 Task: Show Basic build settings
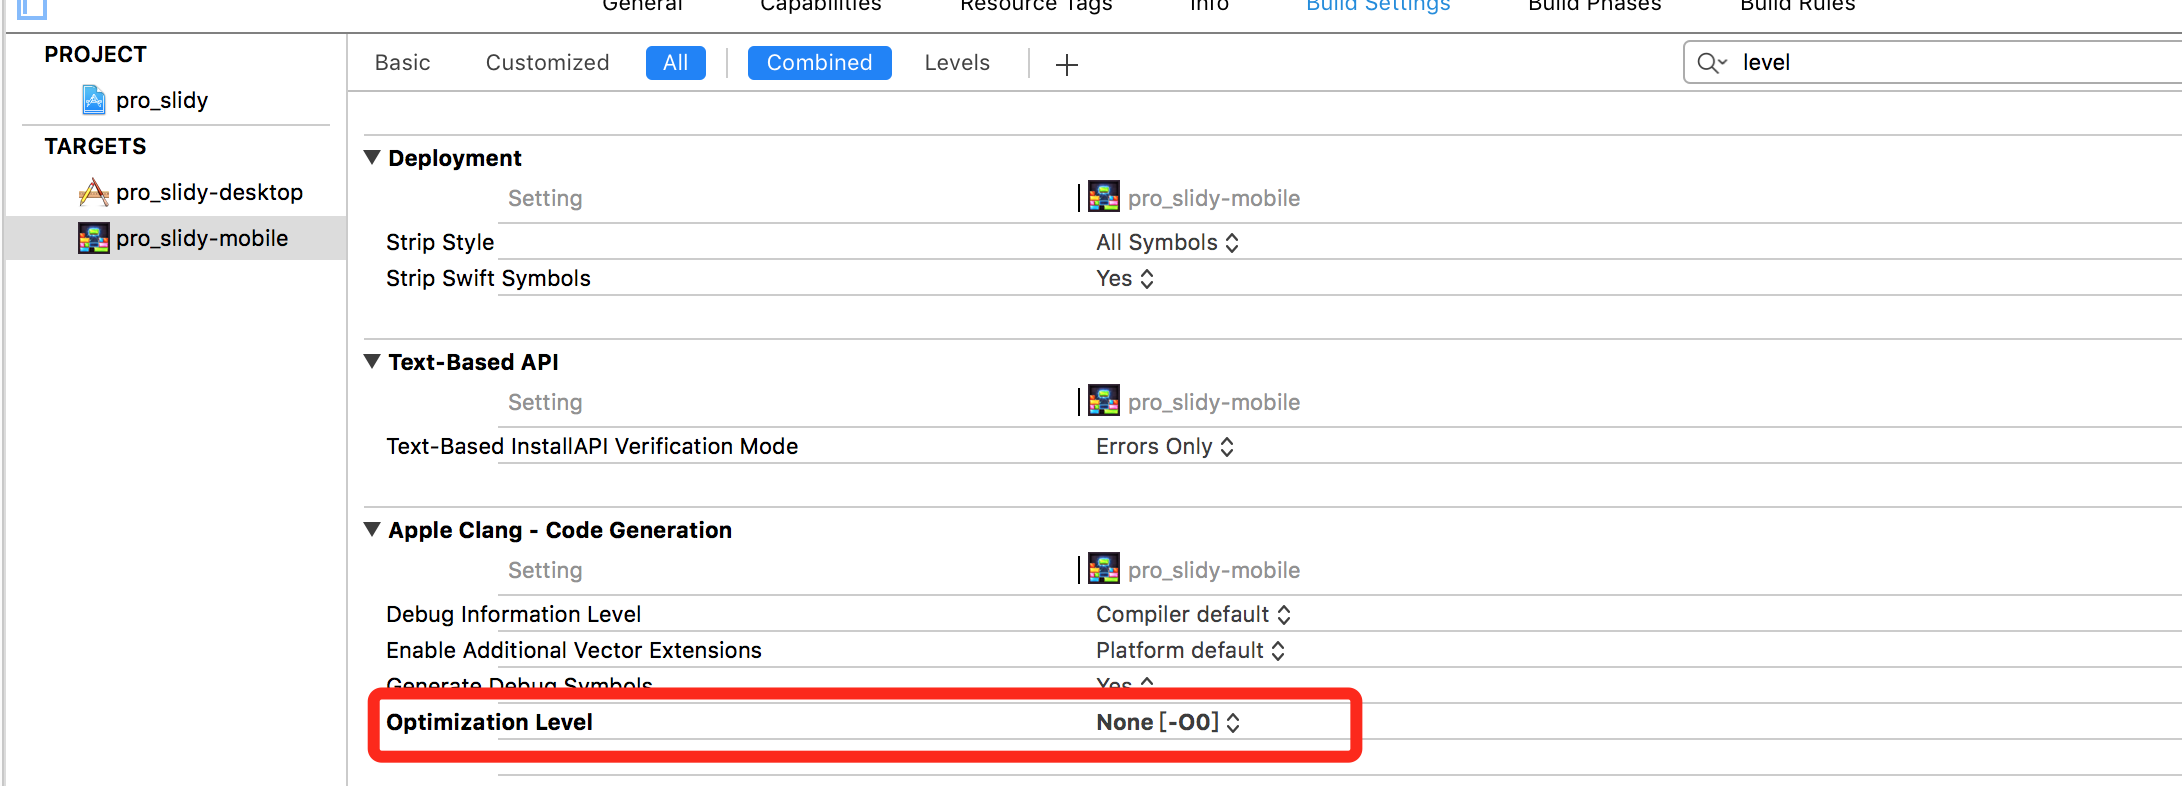click(403, 63)
